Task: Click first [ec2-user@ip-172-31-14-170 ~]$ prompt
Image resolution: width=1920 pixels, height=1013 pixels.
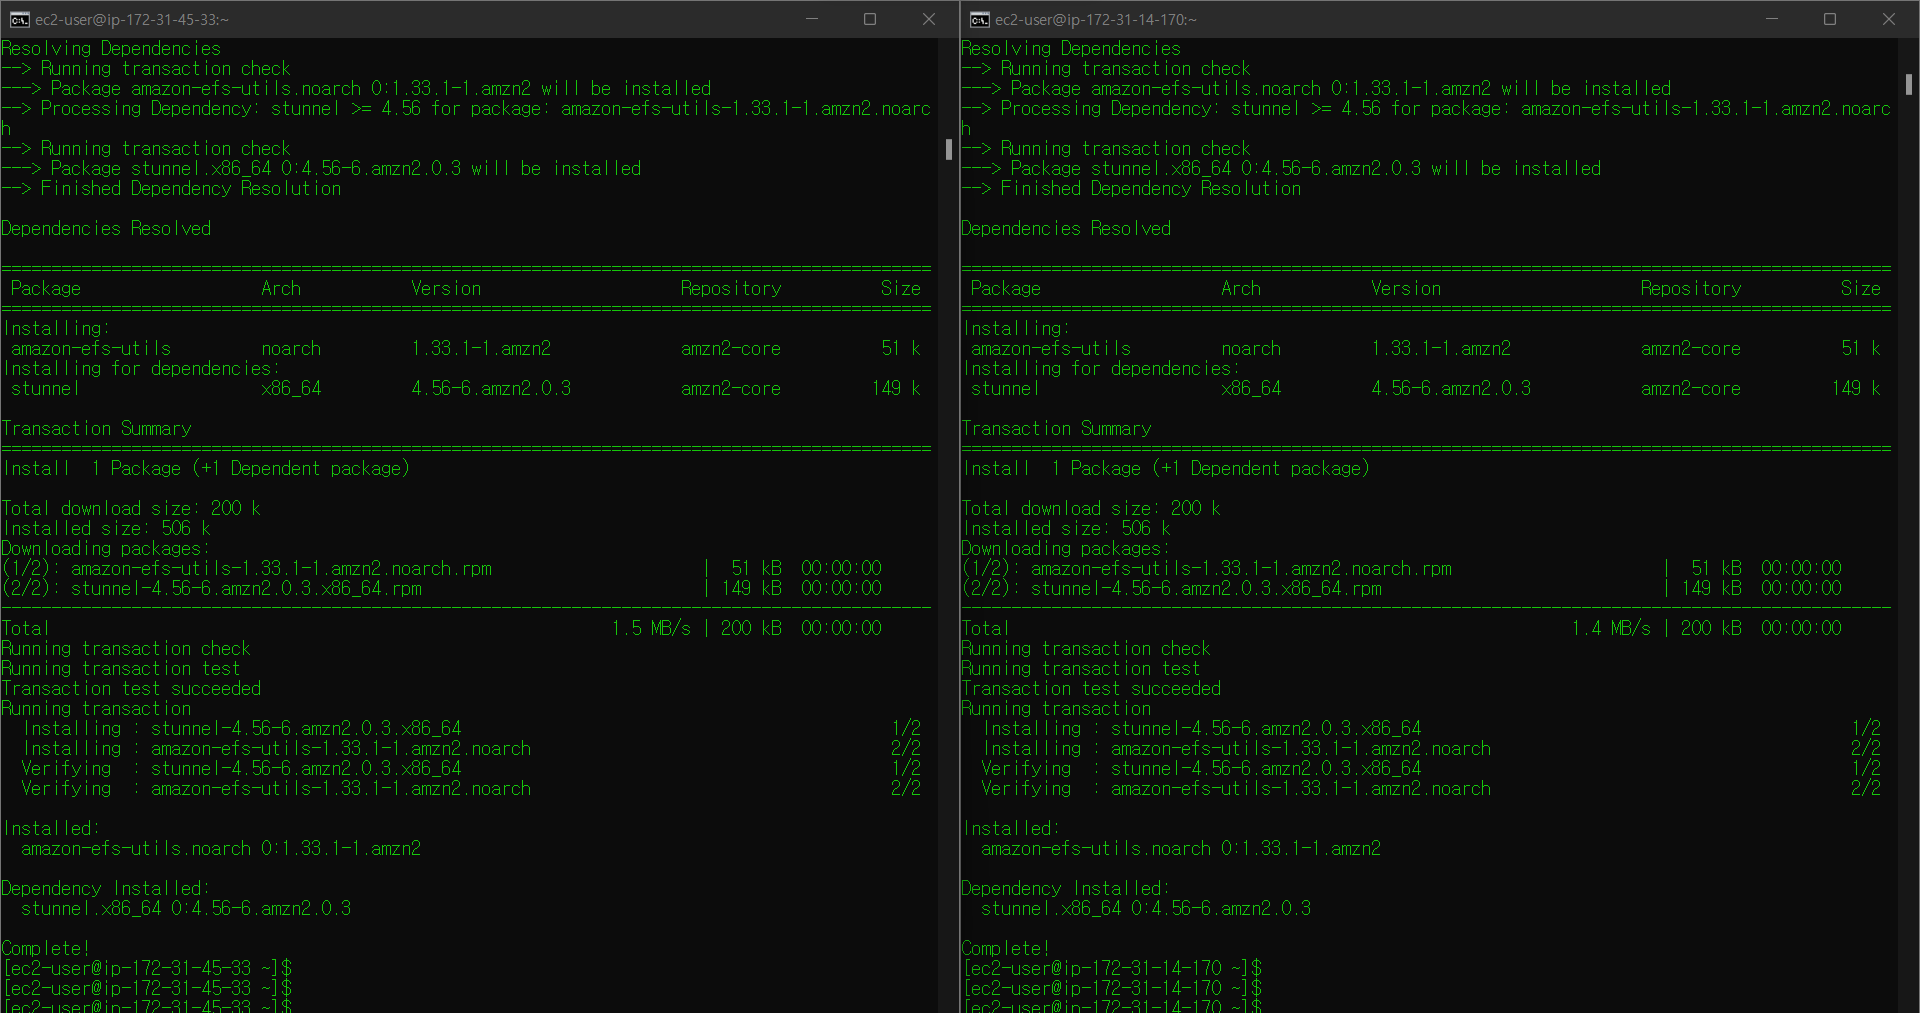Action: [1112, 969]
